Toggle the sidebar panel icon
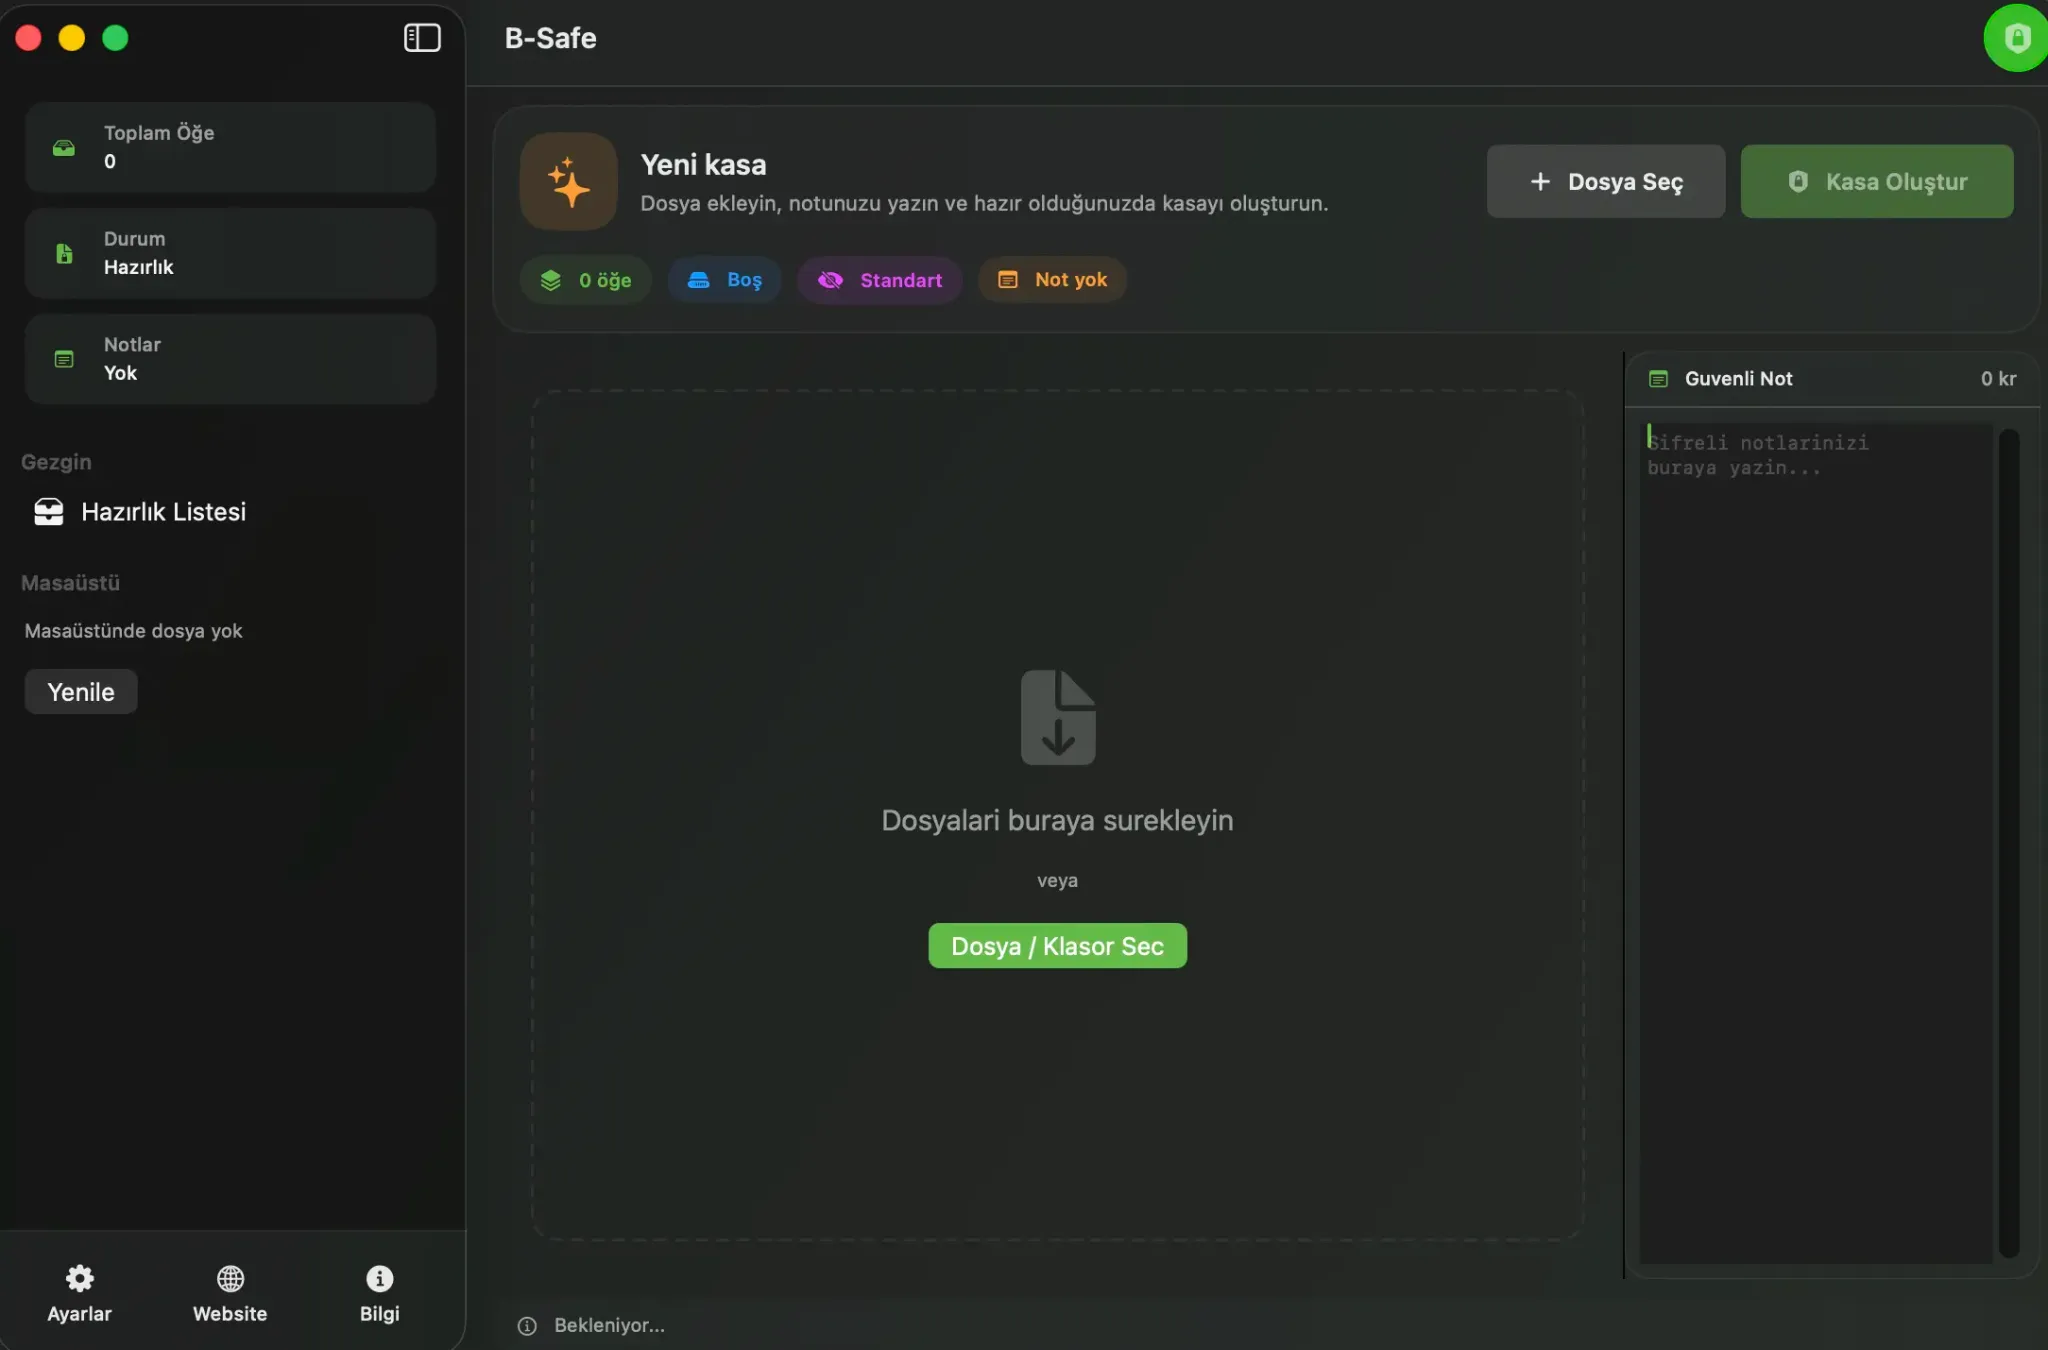2048x1350 pixels. coord(422,38)
